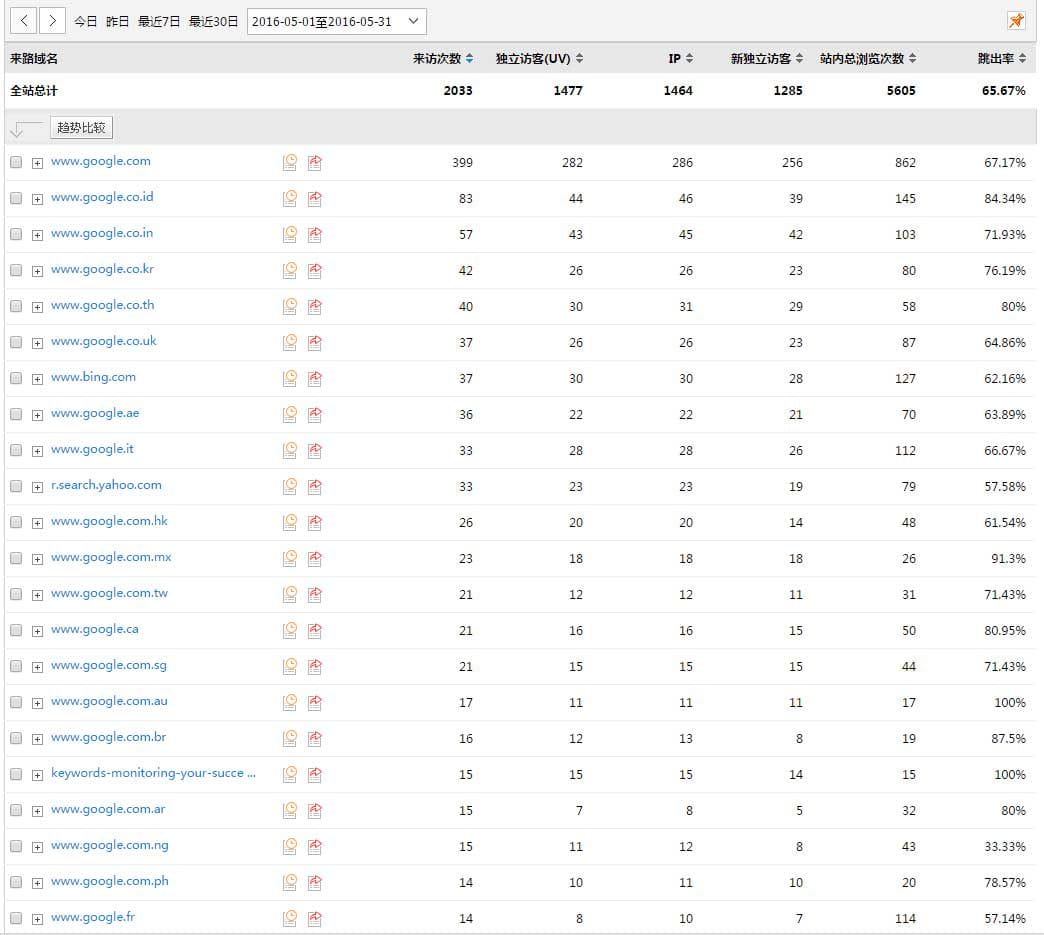Expand www.google.co.uk plus toggle

[x=37, y=343]
